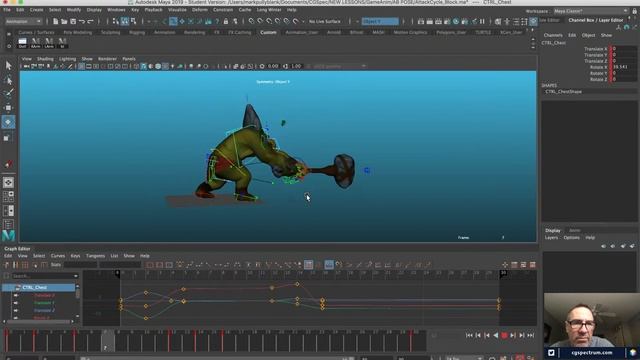Select the CTRL_ChestShape entry under Shapes
Screen dimensions: 640x360
click(x=563, y=91)
